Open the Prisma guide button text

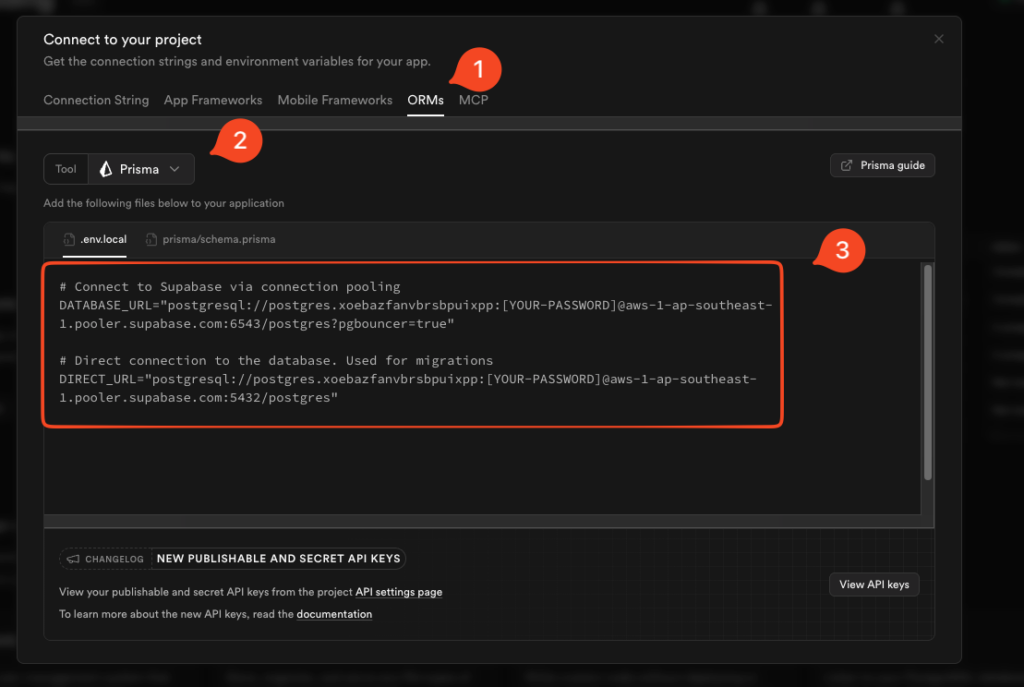pos(892,165)
